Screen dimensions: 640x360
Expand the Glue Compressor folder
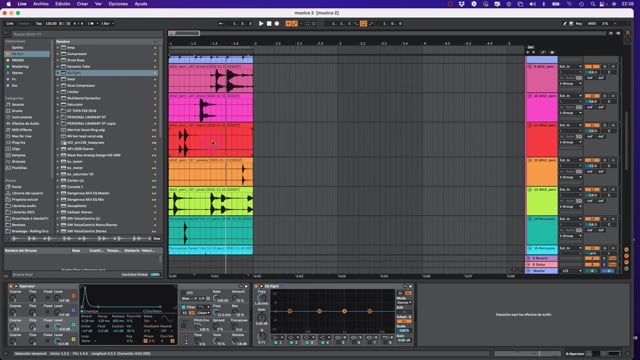[58, 86]
